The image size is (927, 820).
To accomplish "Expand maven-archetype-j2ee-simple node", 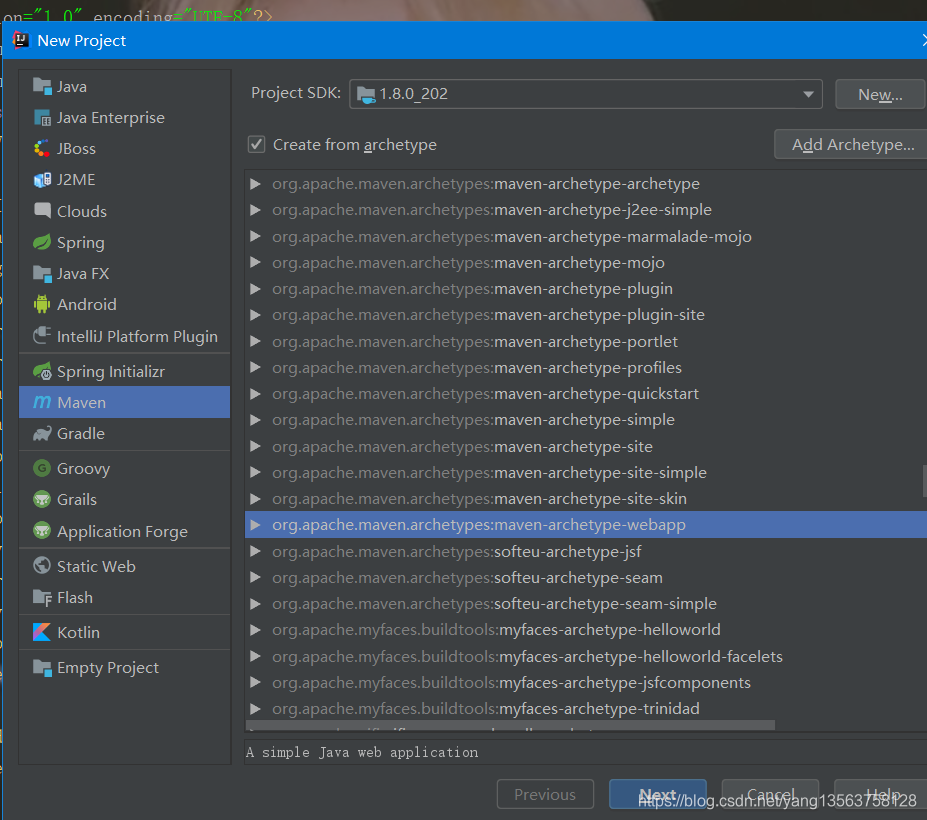I will click(x=255, y=210).
